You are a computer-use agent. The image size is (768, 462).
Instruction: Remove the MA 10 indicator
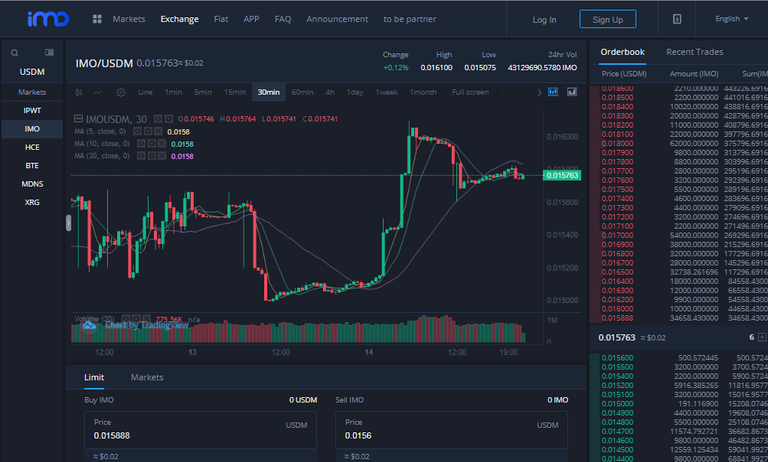point(162,144)
